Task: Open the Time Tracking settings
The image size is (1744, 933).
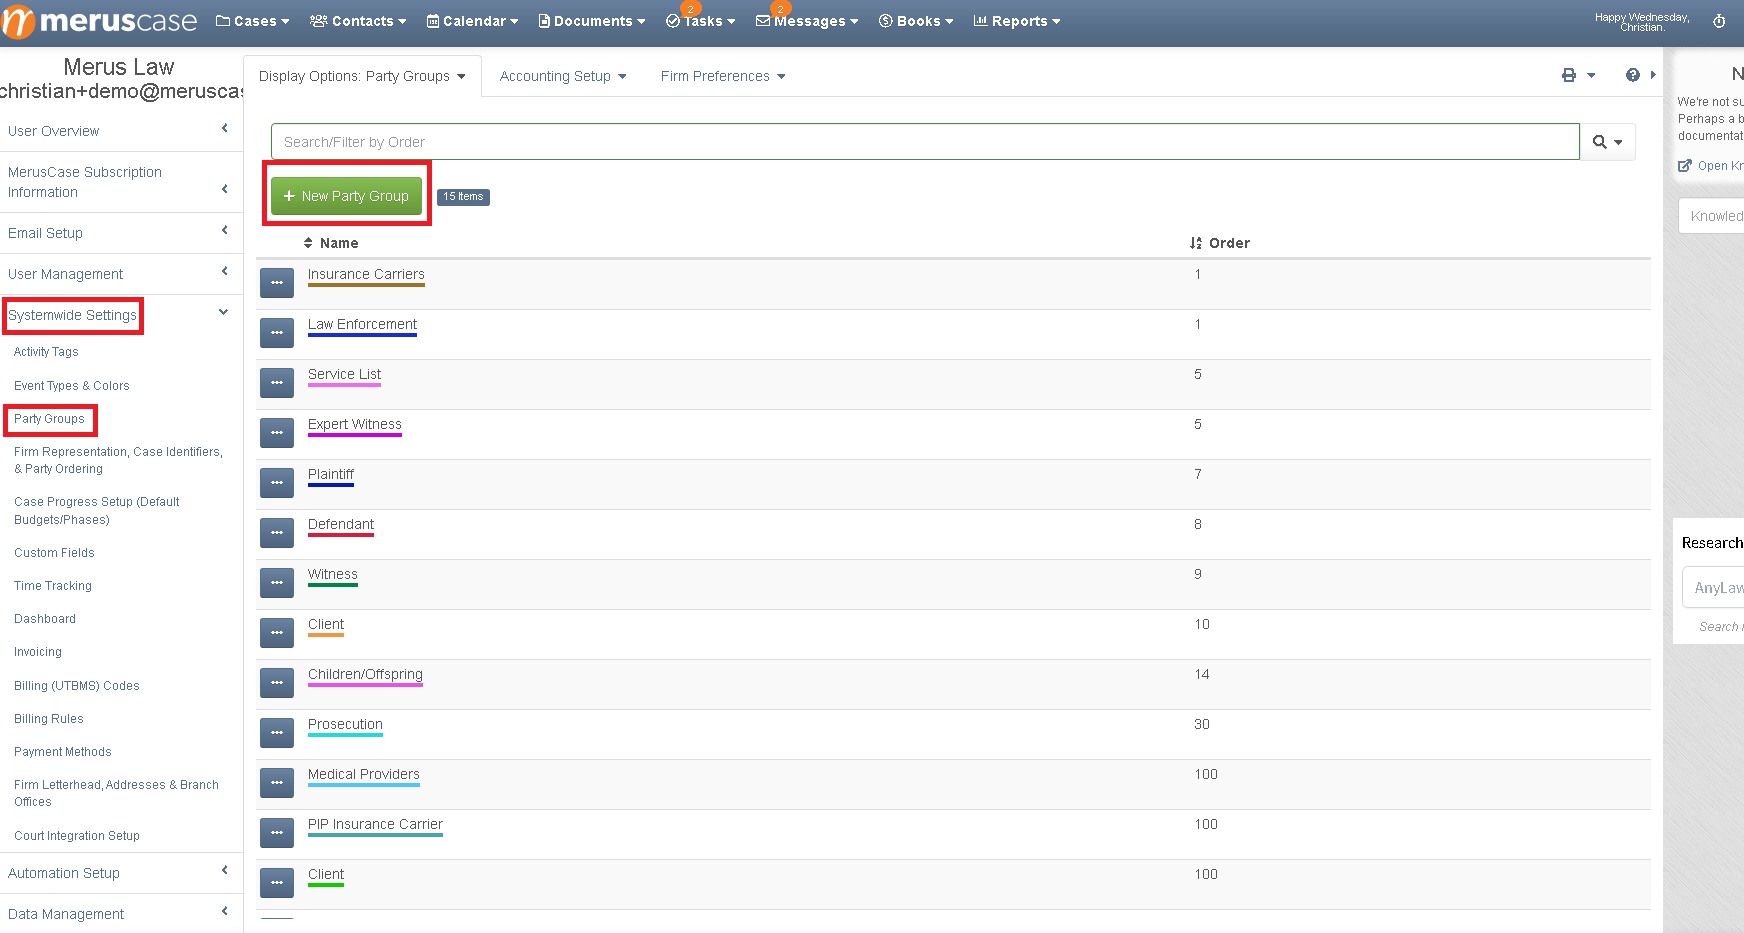Action: [53, 586]
